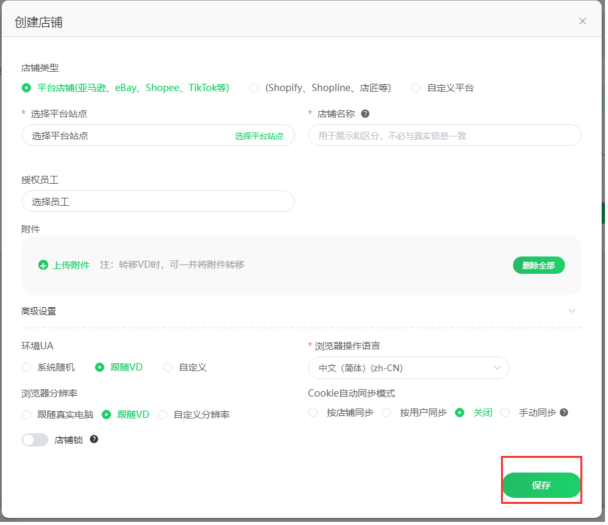
Task: Select 平台店铺(亚马逊、eBay、Shopee、TikTok等) radio
Action: 26,88
